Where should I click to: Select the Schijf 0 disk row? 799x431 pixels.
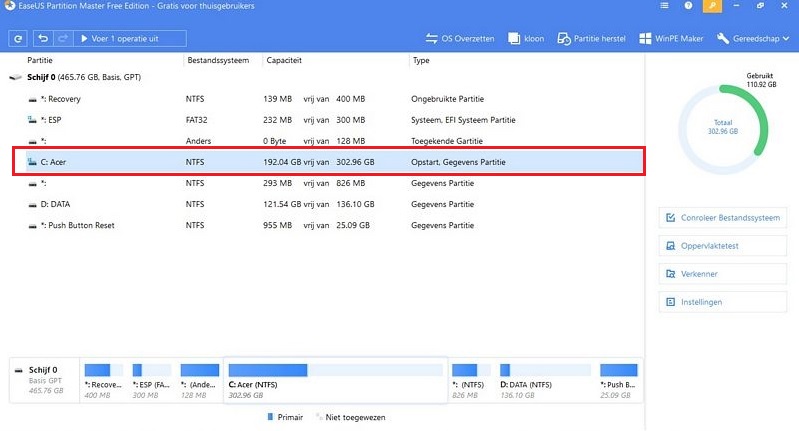(326, 77)
